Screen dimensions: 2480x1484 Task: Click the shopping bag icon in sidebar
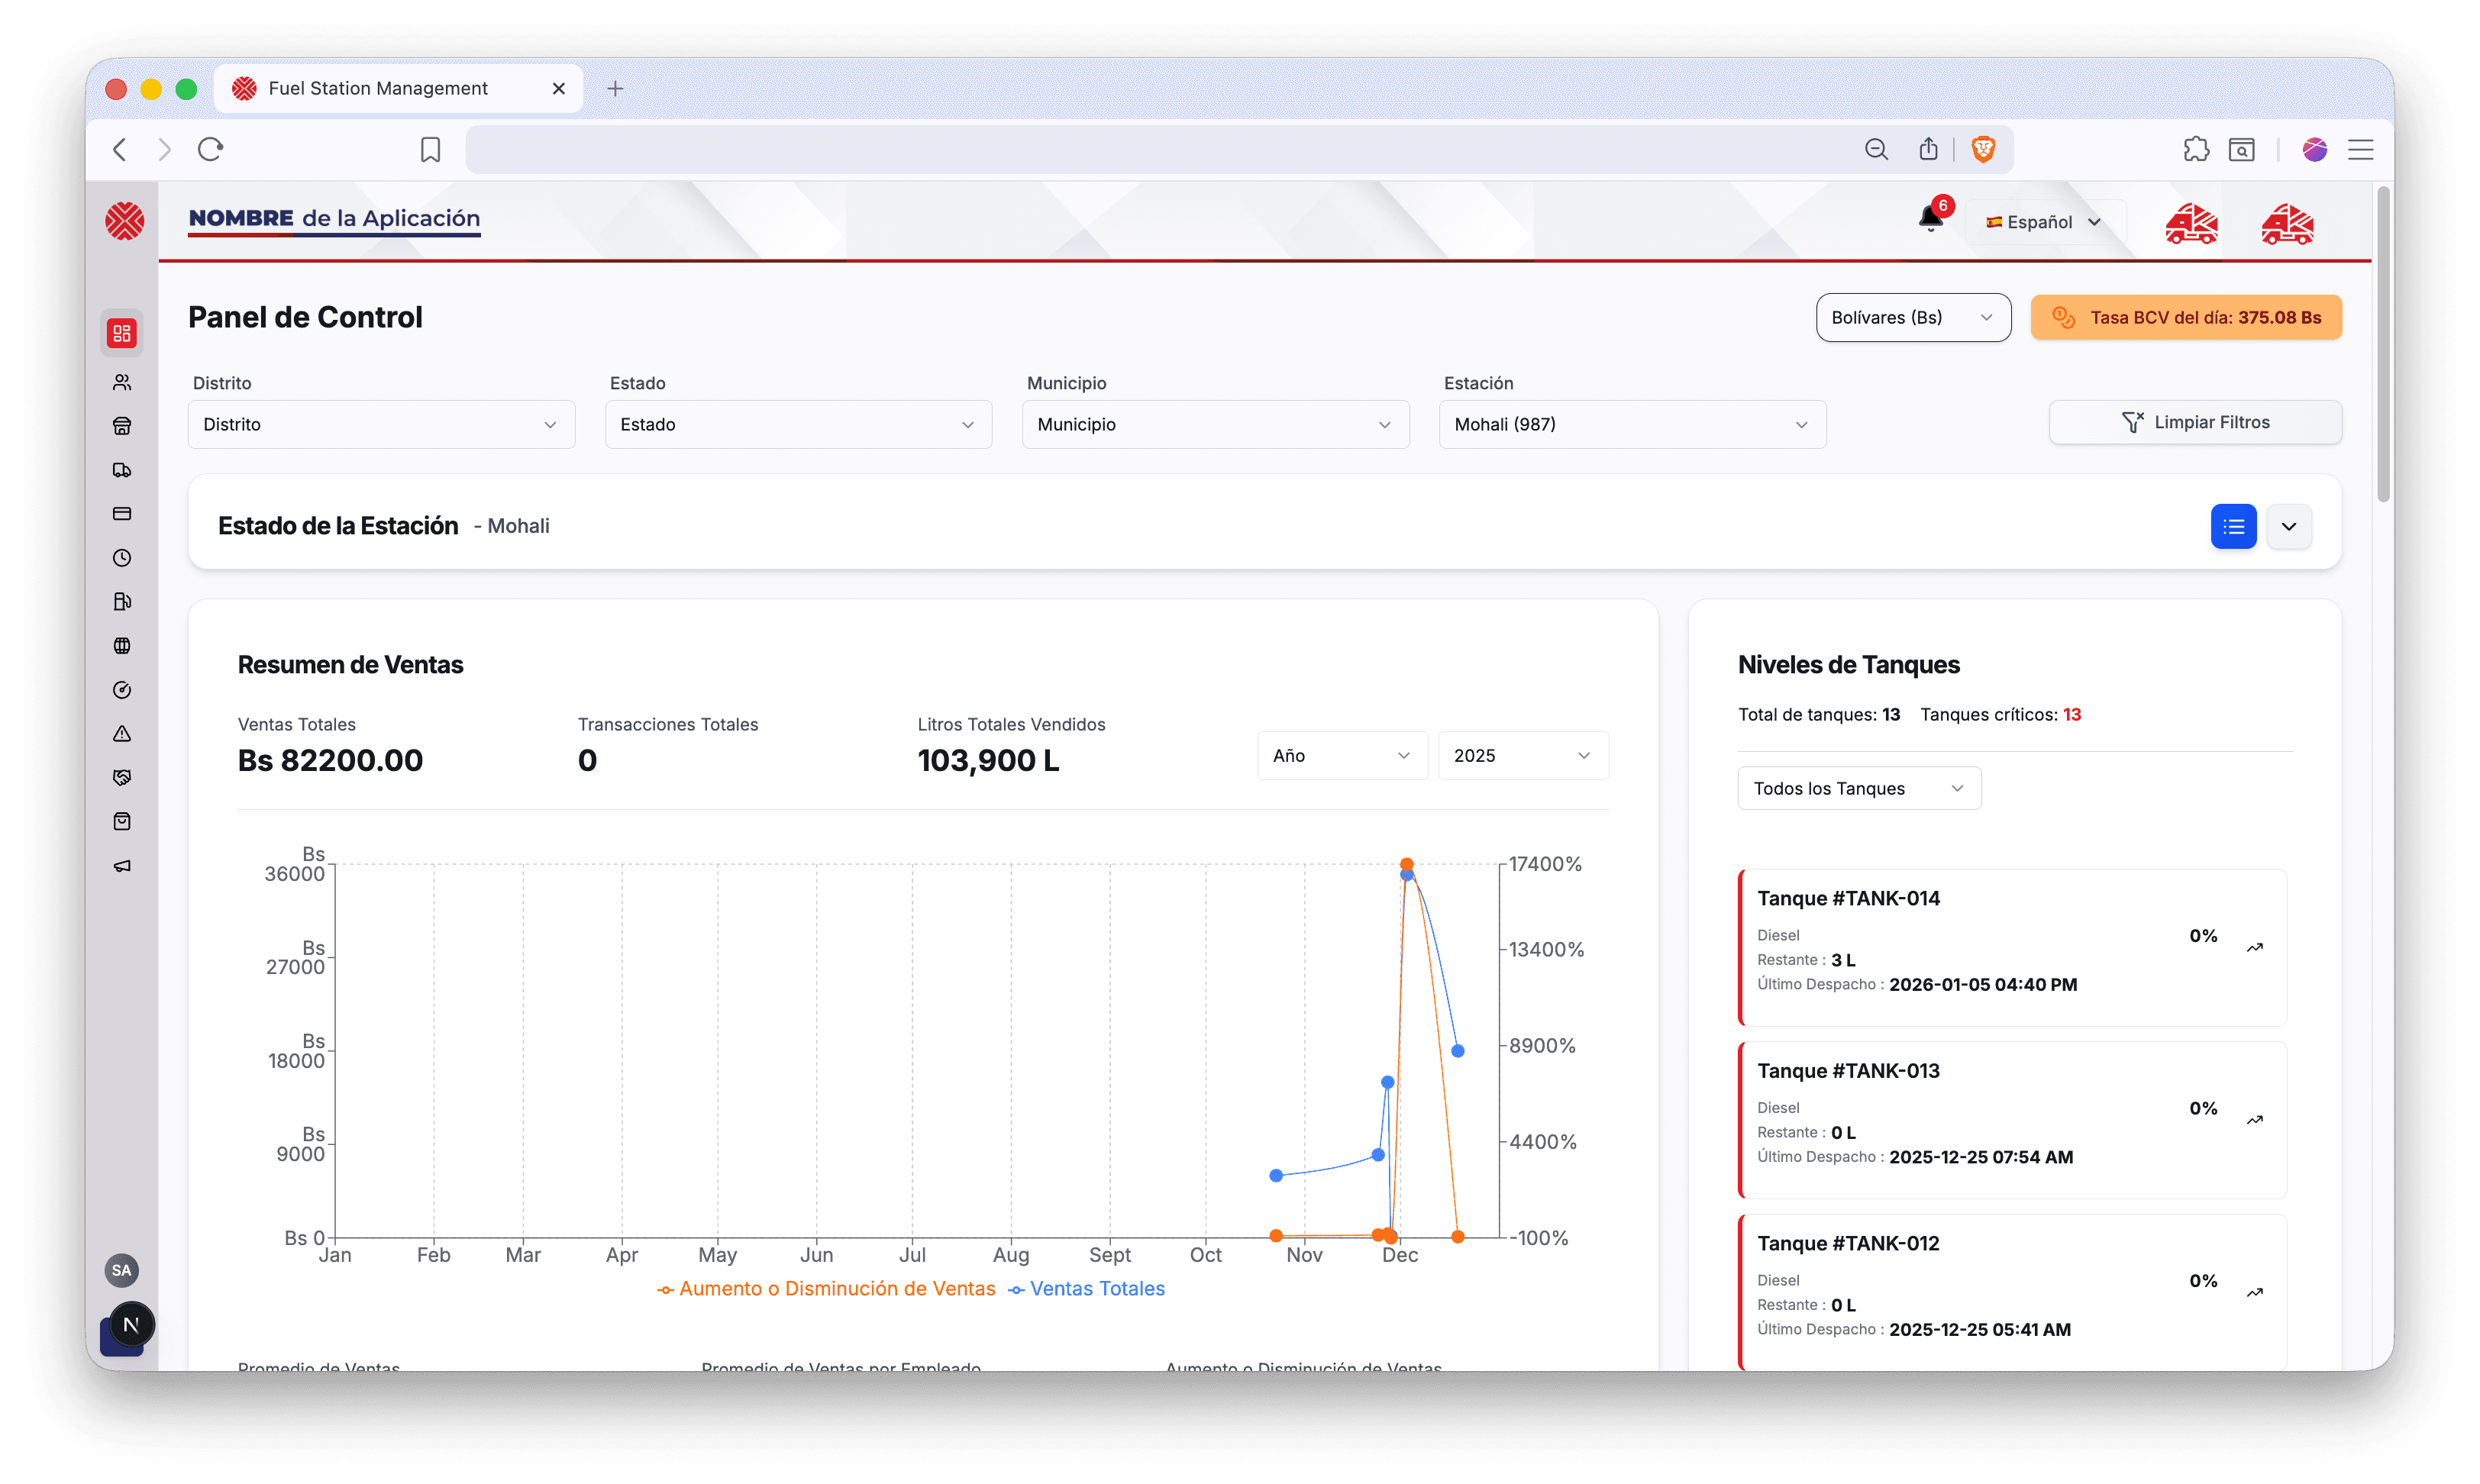point(122,822)
